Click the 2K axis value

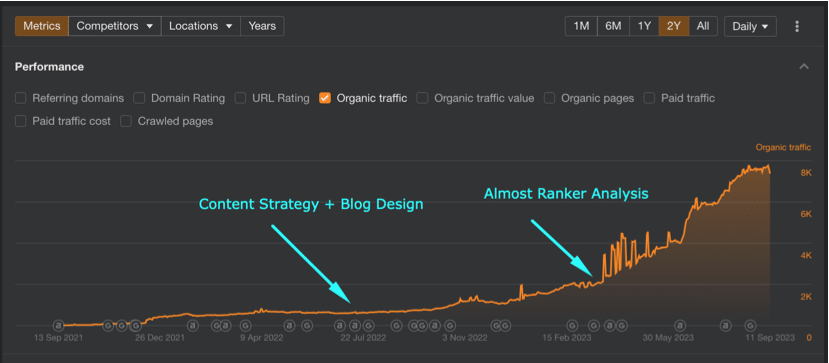click(x=806, y=297)
